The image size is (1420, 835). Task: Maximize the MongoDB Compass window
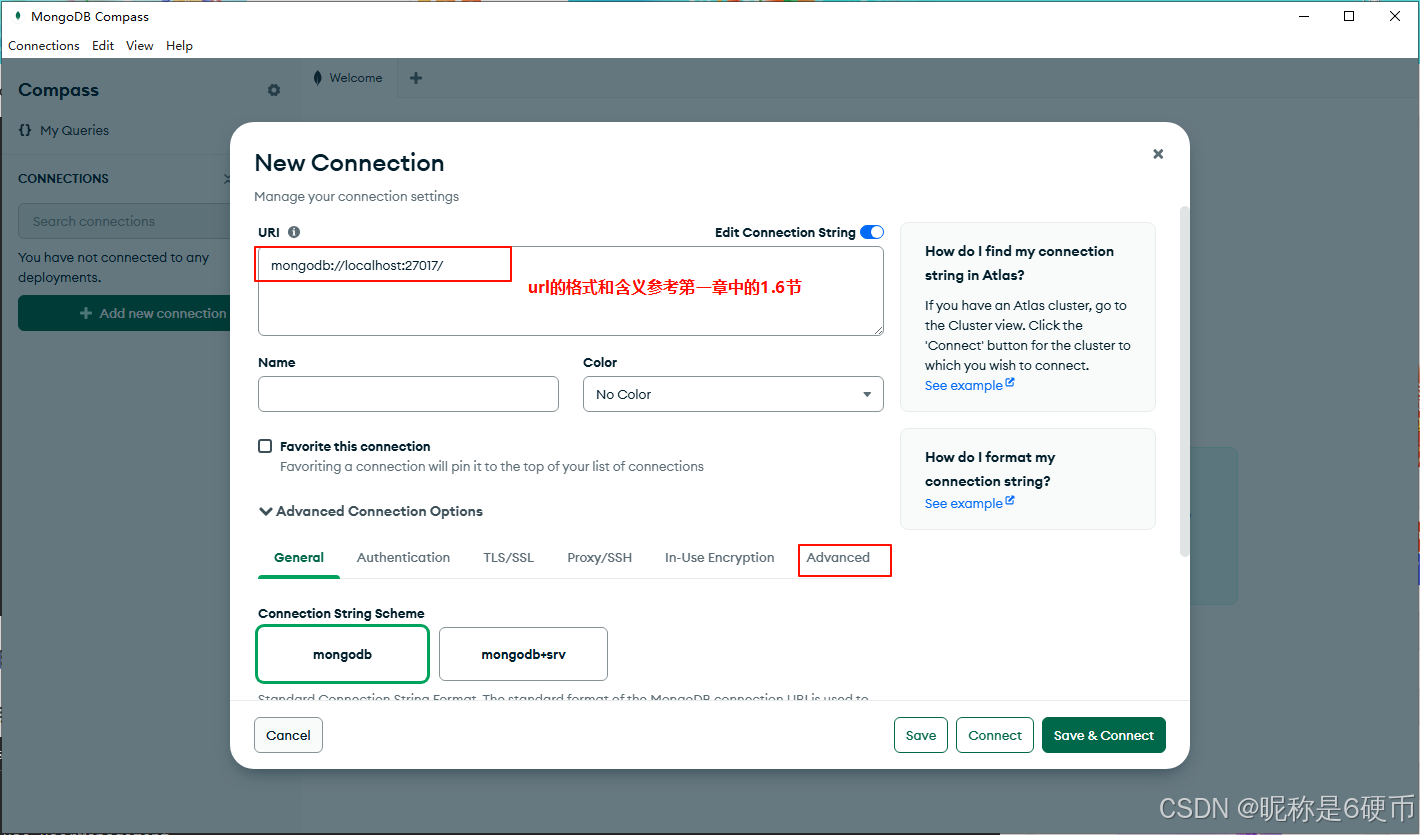pyautogui.click(x=1349, y=16)
